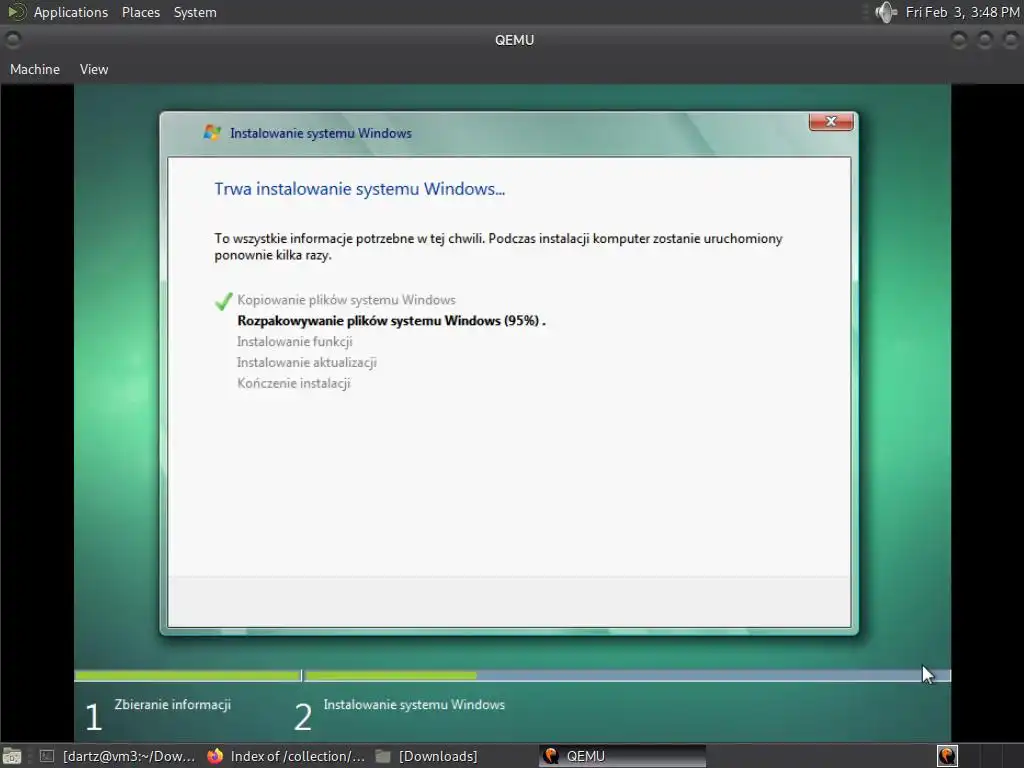This screenshot has height=768, width=1024.
Task: Close the Windows setup dialog
Action: [831, 121]
